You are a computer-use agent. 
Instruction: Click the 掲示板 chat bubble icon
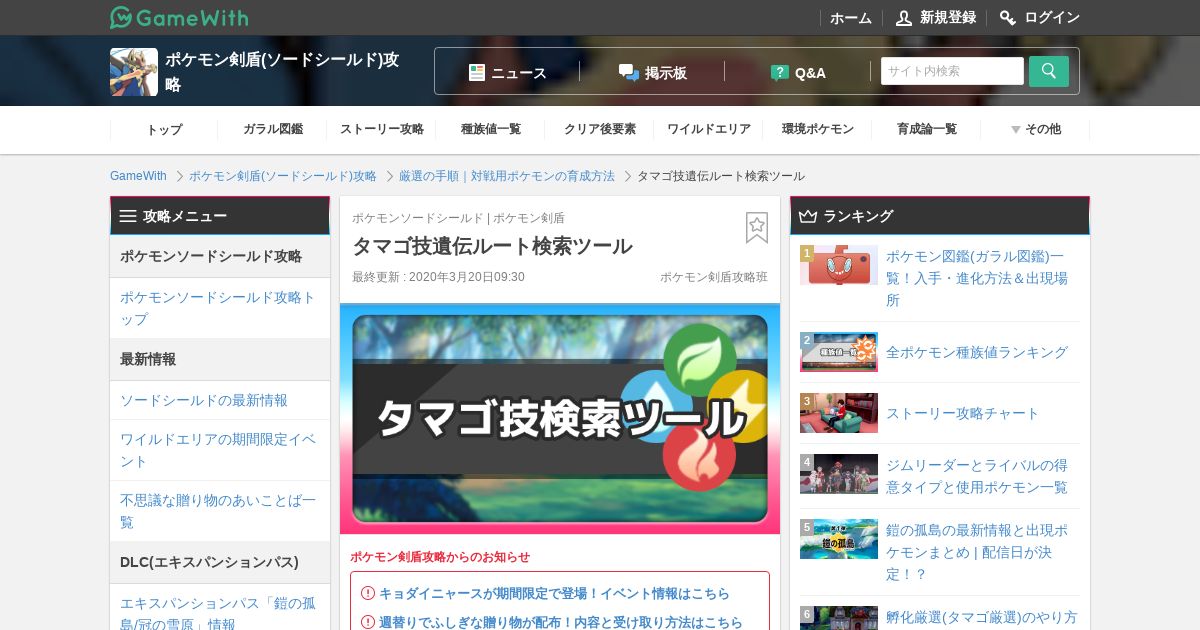628,72
